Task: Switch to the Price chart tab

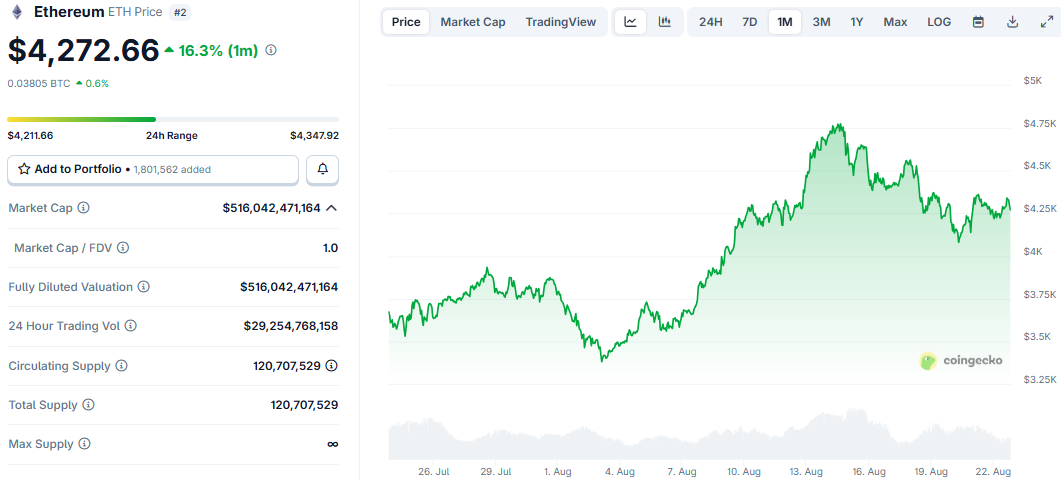Action: tap(406, 22)
